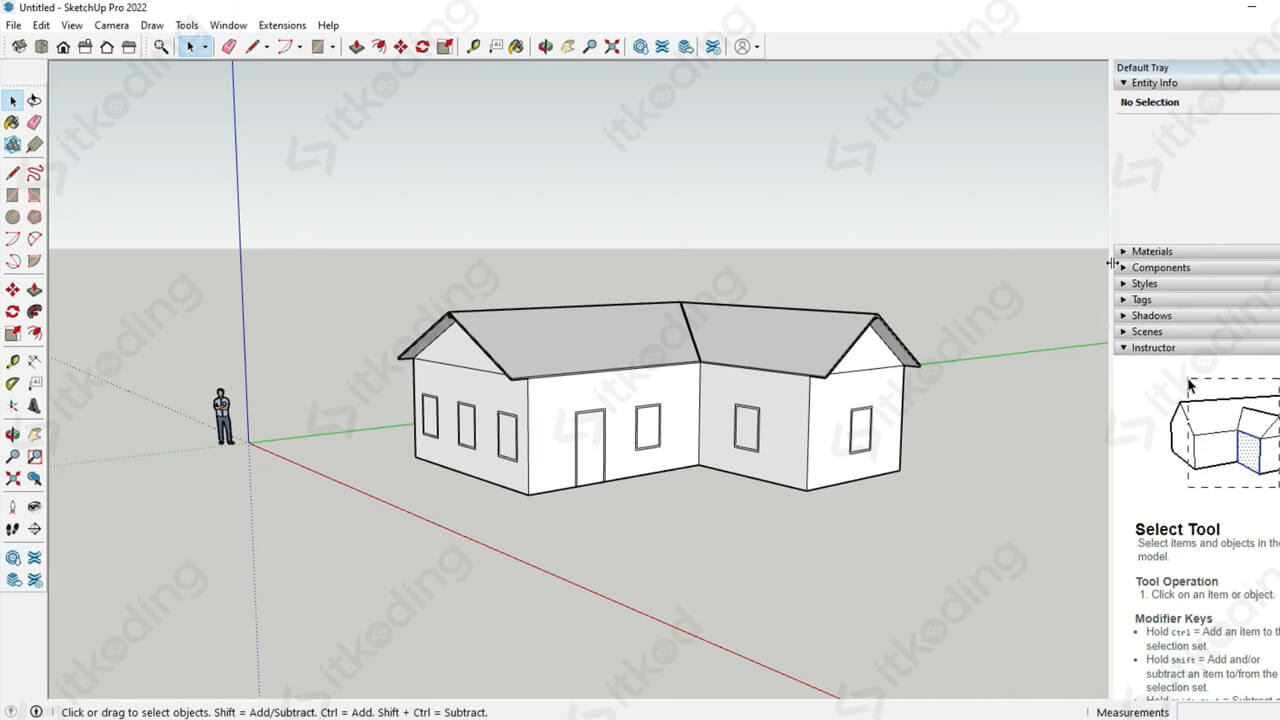1280x720 pixels.
Task: Switch to Front view house icon
Action: click(63, 46)
